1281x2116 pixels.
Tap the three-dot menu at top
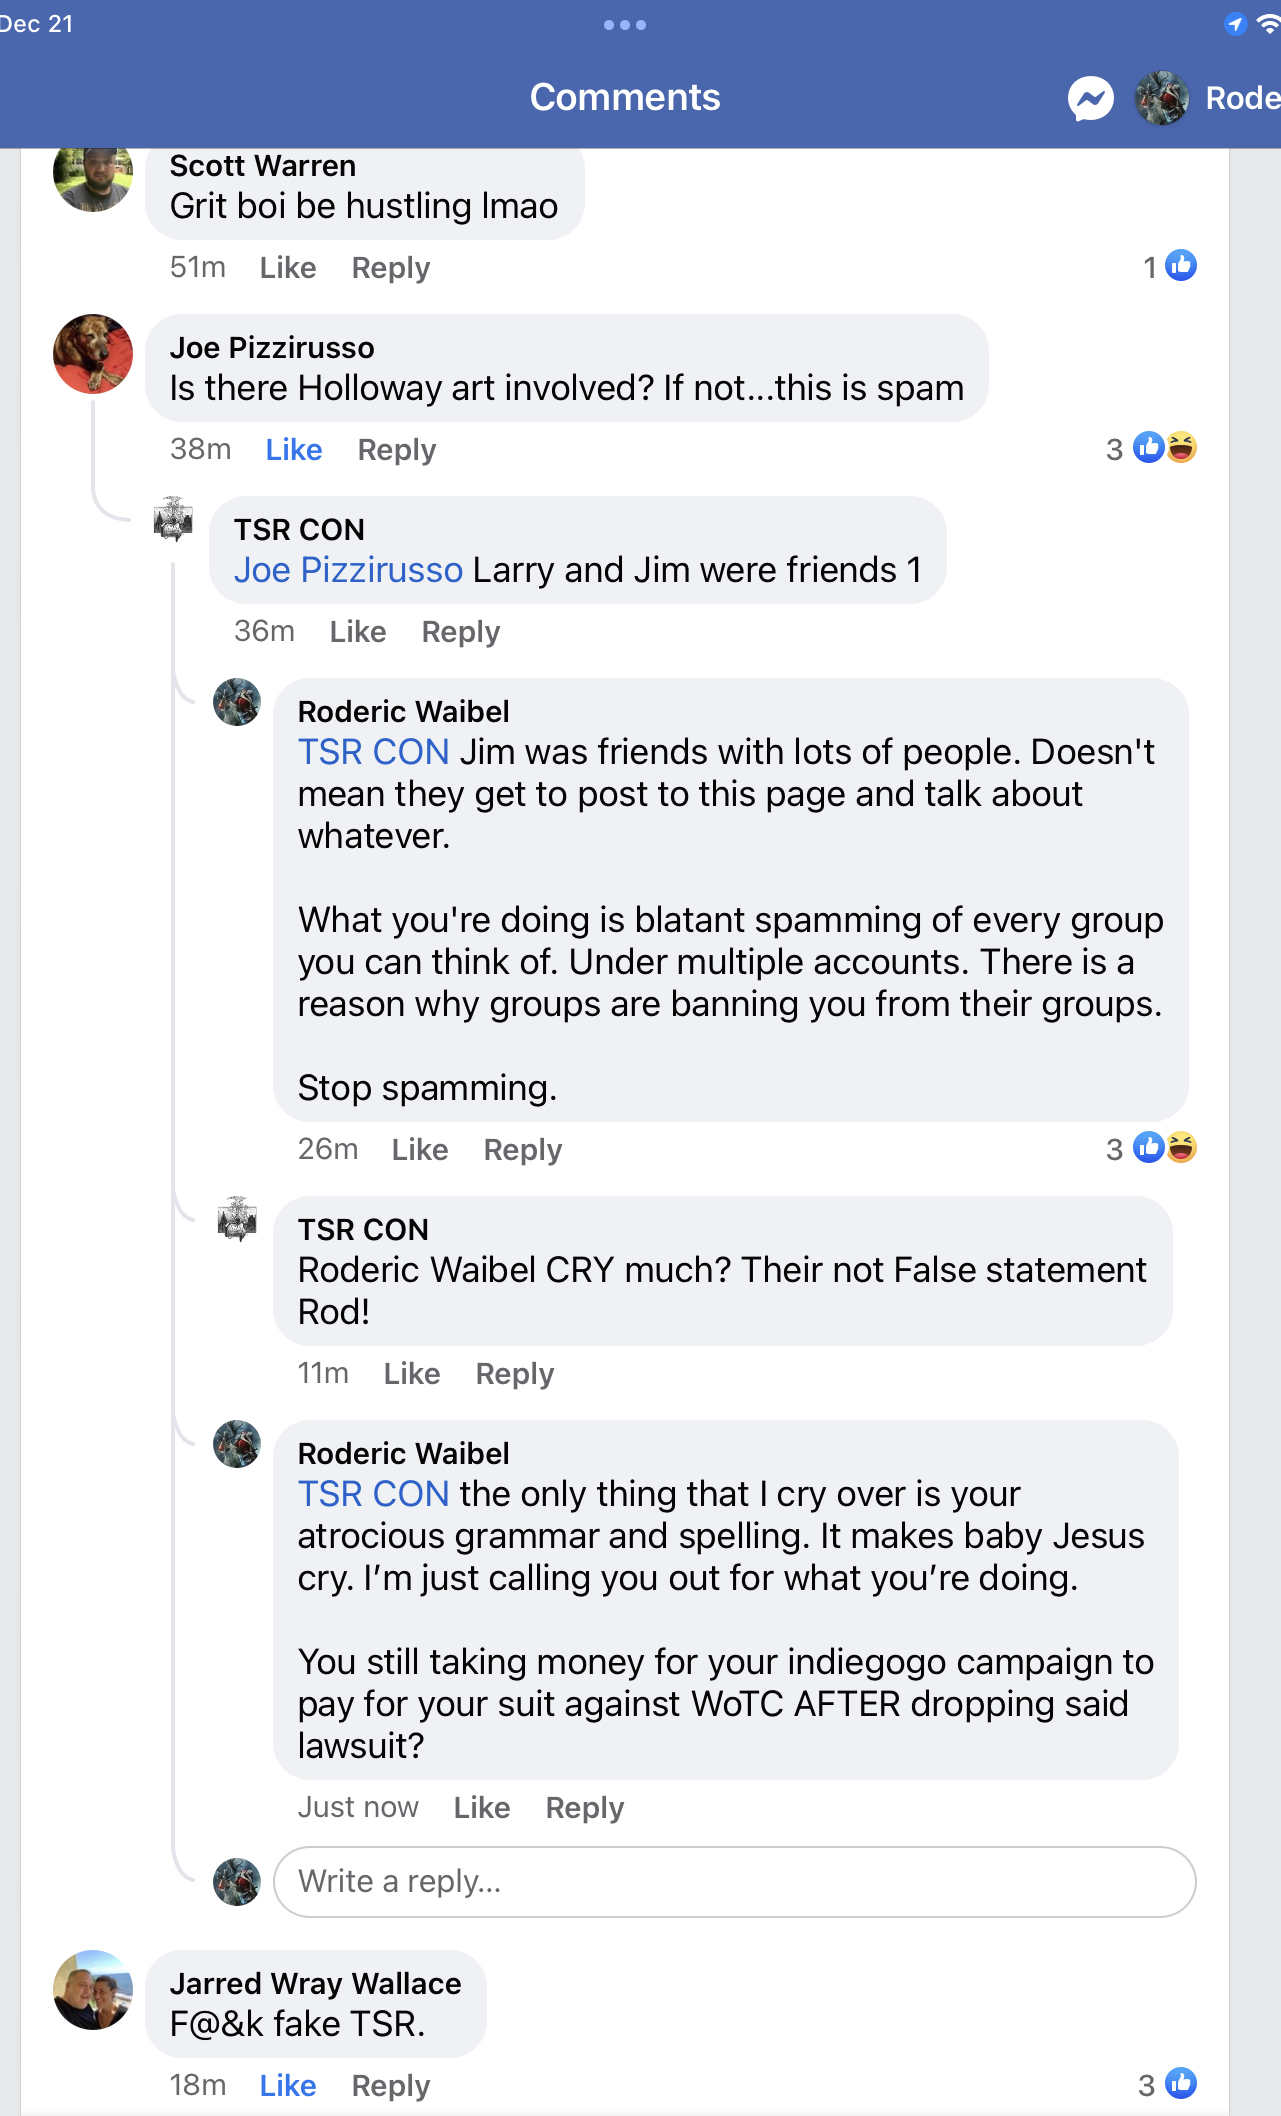625,25
